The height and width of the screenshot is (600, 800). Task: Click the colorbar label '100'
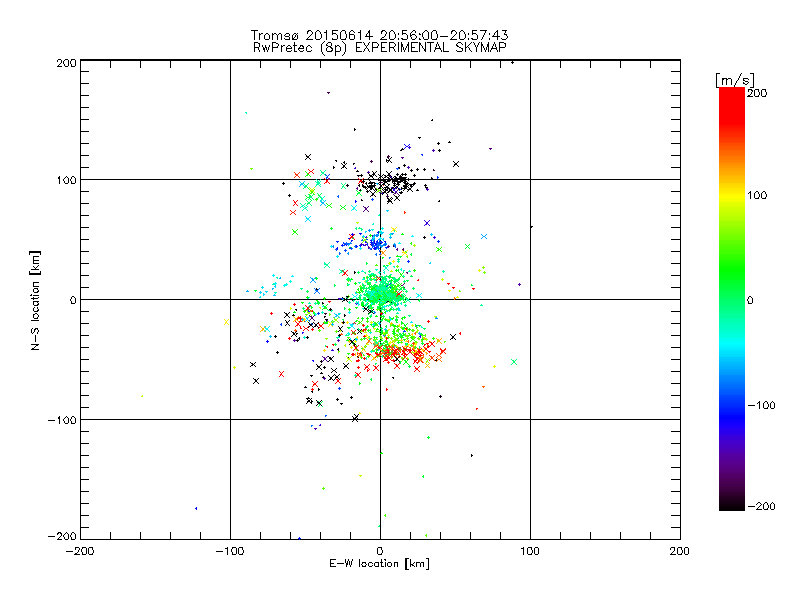click(757, 195)
